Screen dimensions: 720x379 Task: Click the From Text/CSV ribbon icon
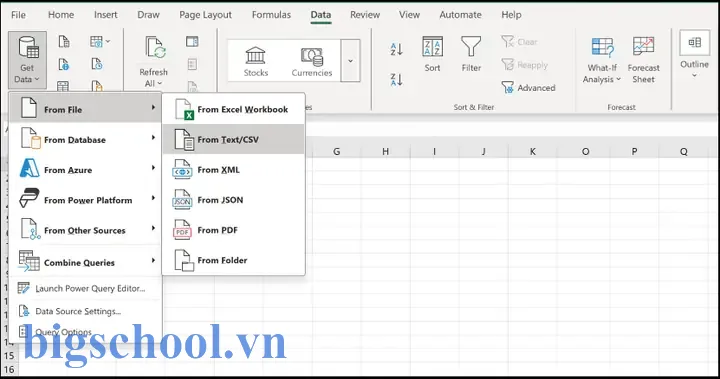64,42
